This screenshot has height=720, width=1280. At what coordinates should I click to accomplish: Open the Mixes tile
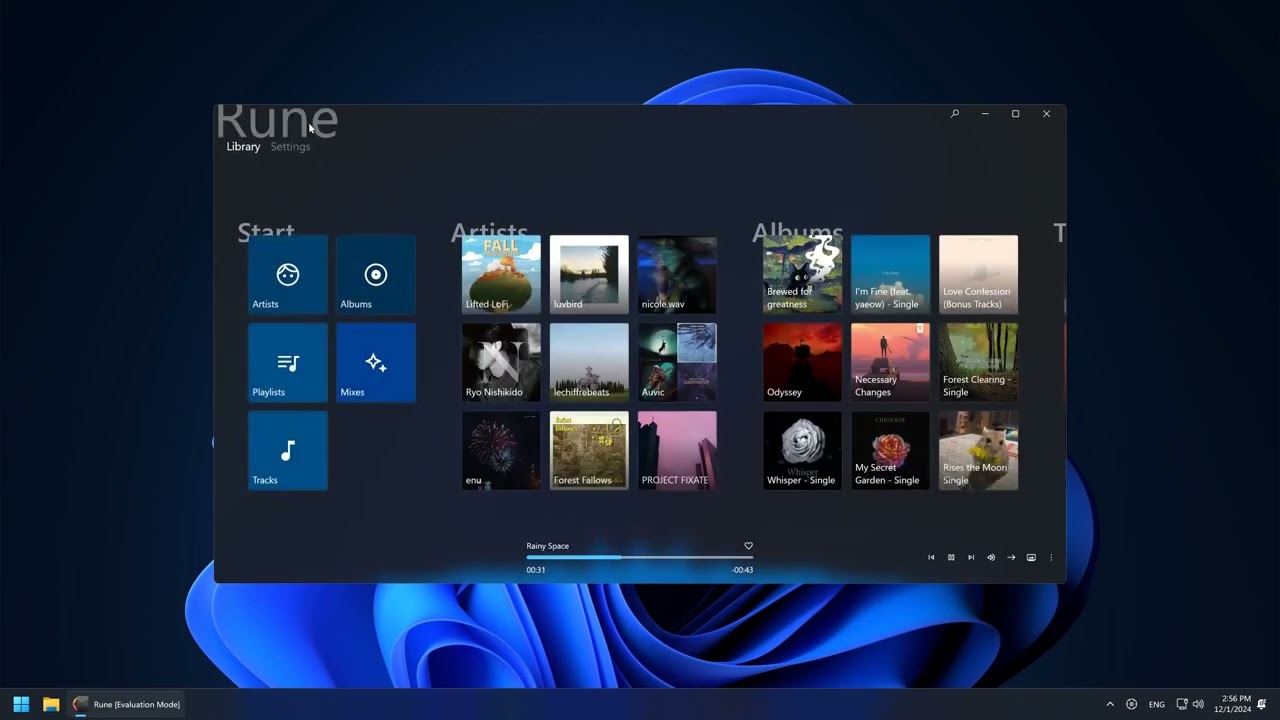point(376,363)
